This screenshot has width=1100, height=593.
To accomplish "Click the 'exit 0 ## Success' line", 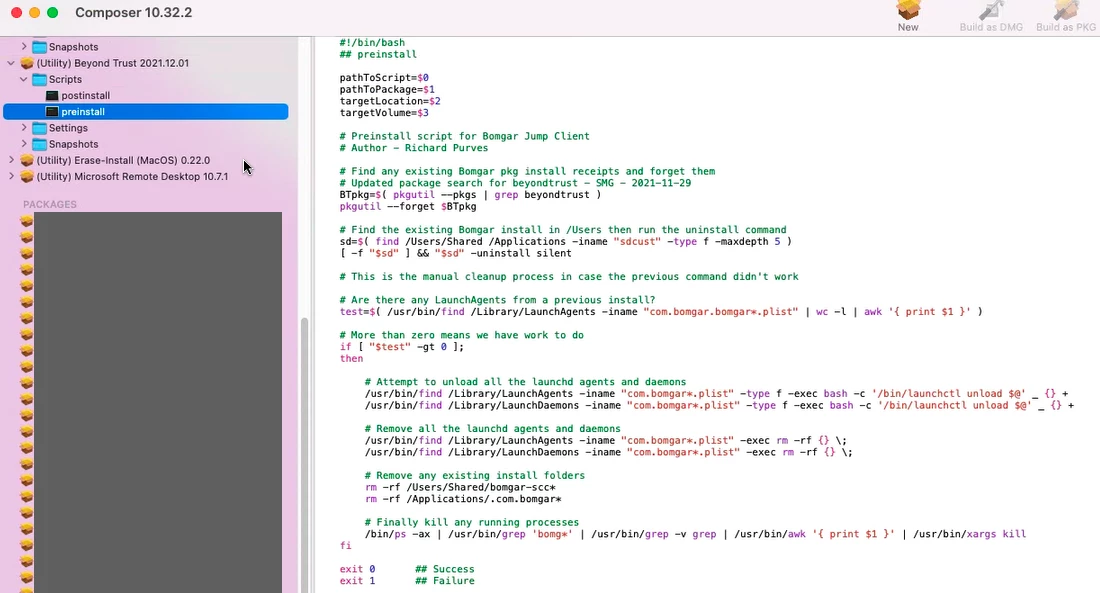I will [x=407, y=569].
